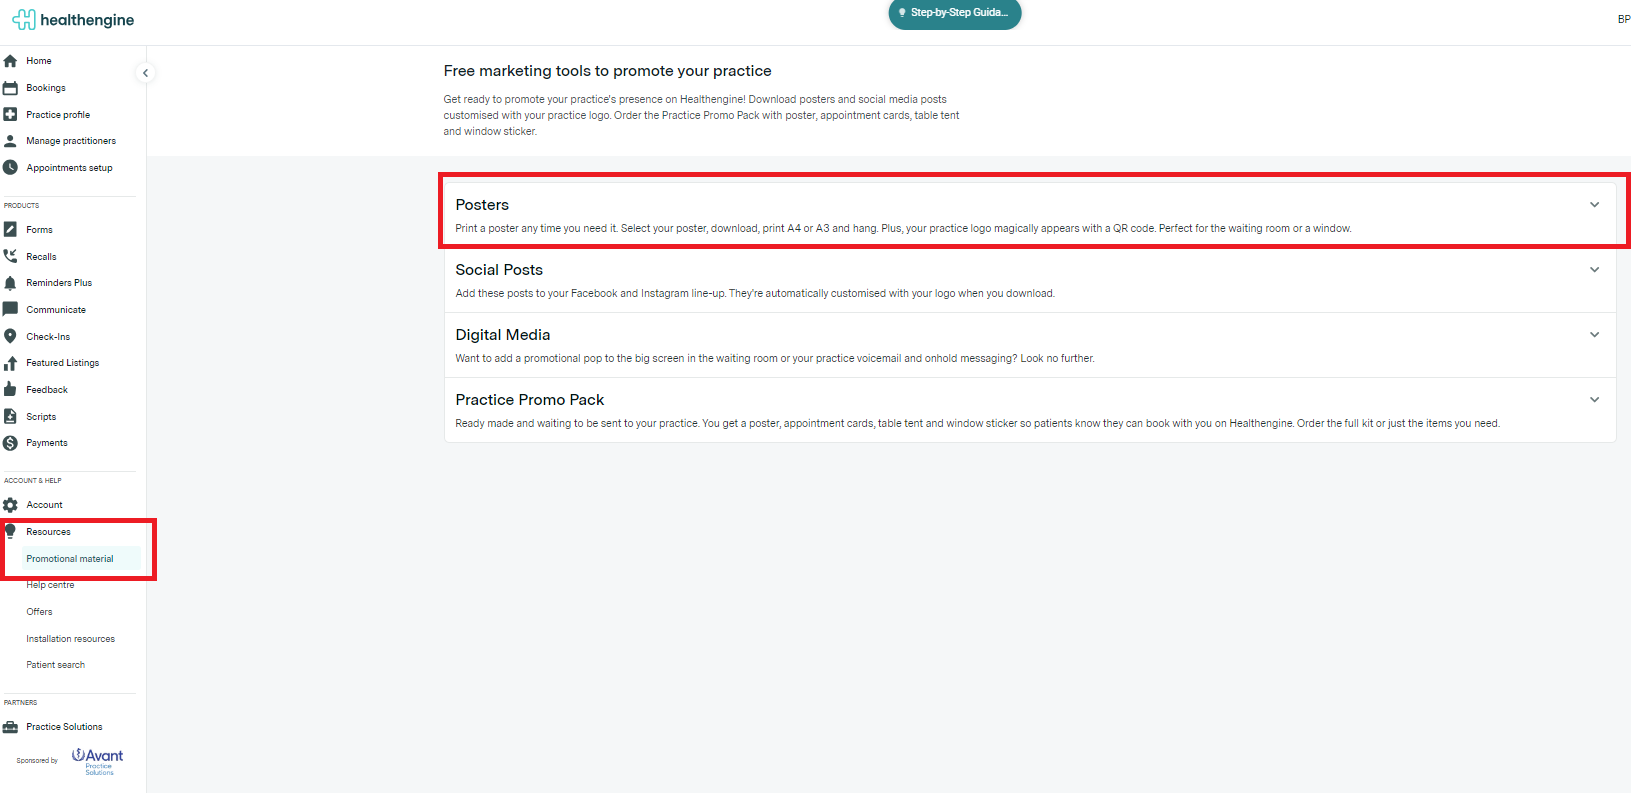Expand the Social Posts section chevron
The width and height of the screenshot is (1631, 793).
(1594, 270)
